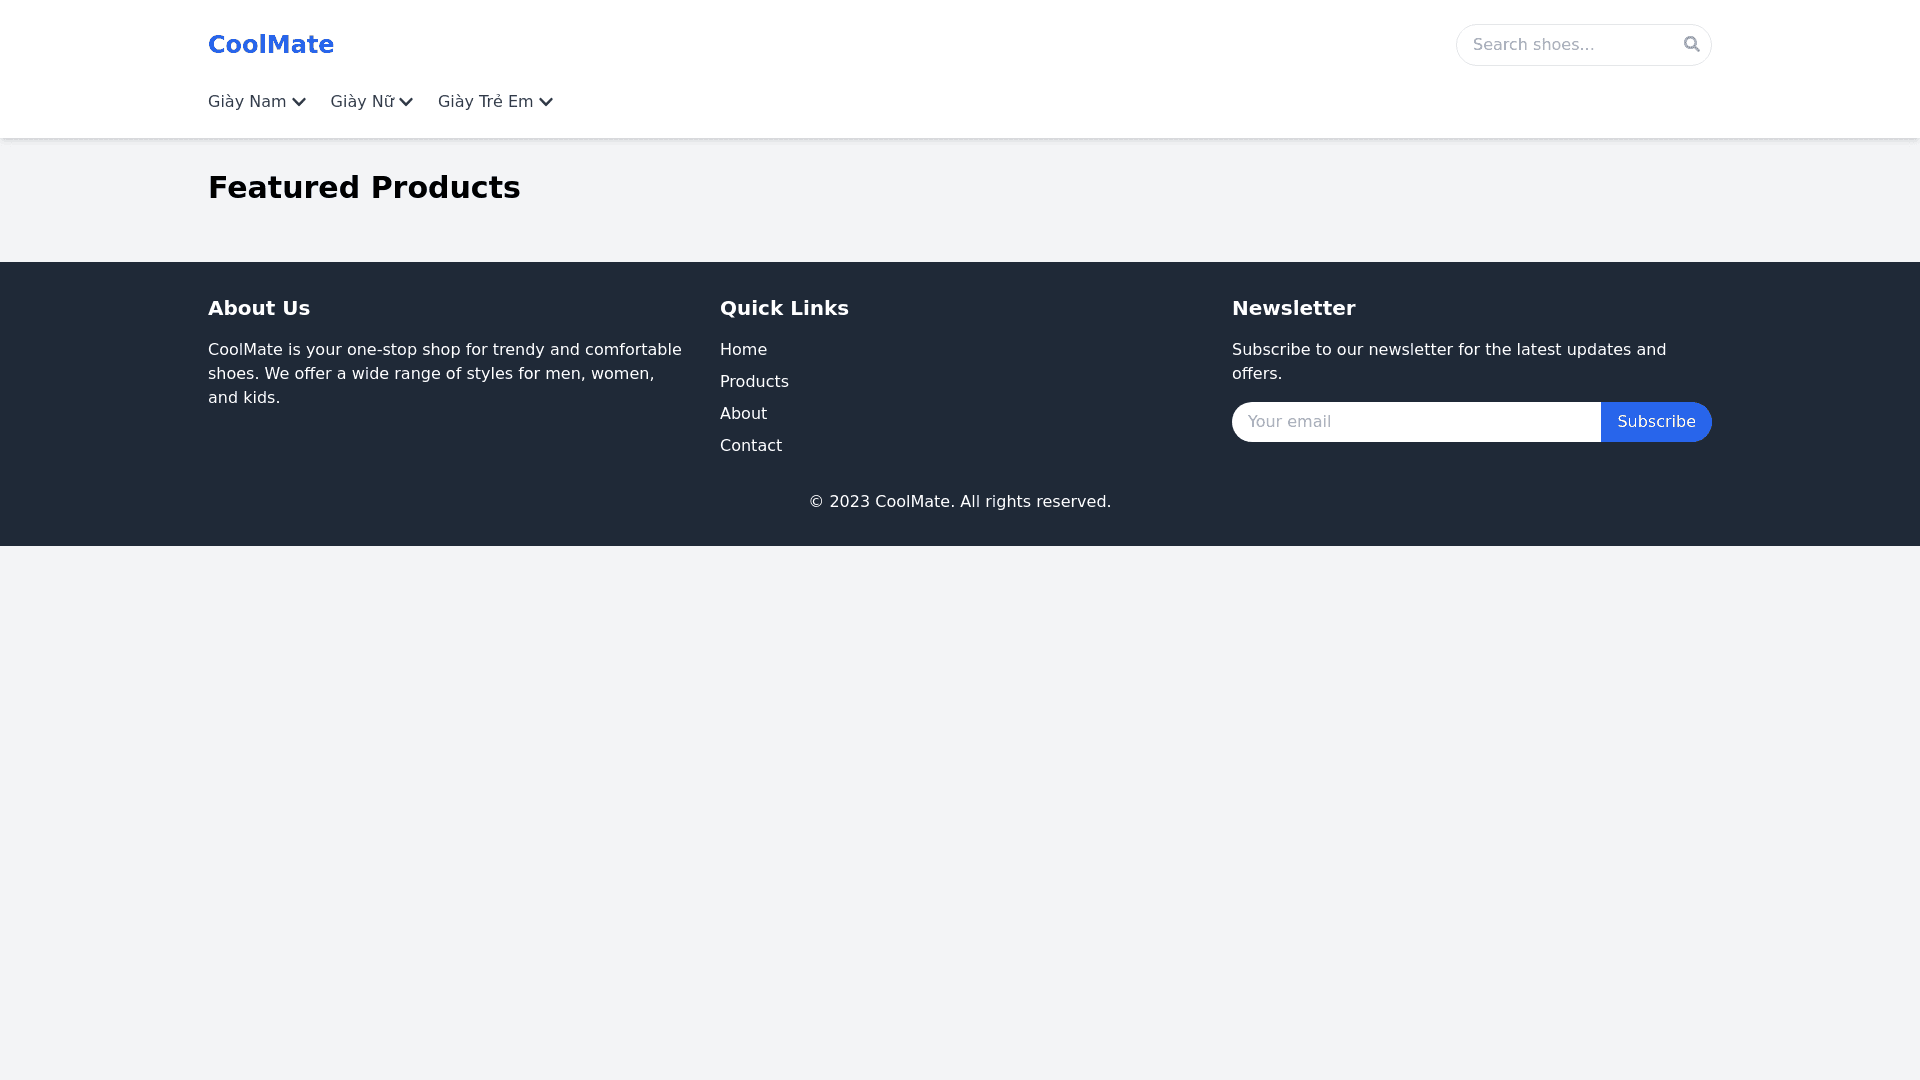Open the Giày Nam menu label

tap(247, 102)
